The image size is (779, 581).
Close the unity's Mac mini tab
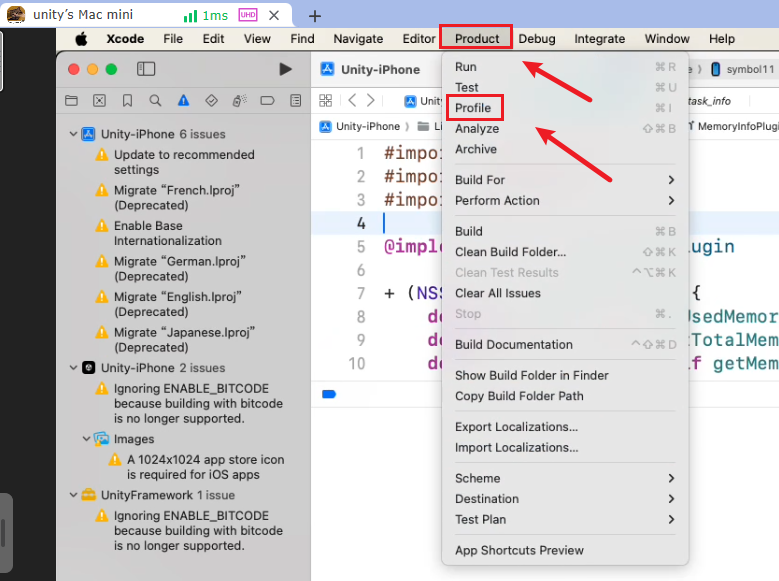pyautogui.click(x=274, y=15)
